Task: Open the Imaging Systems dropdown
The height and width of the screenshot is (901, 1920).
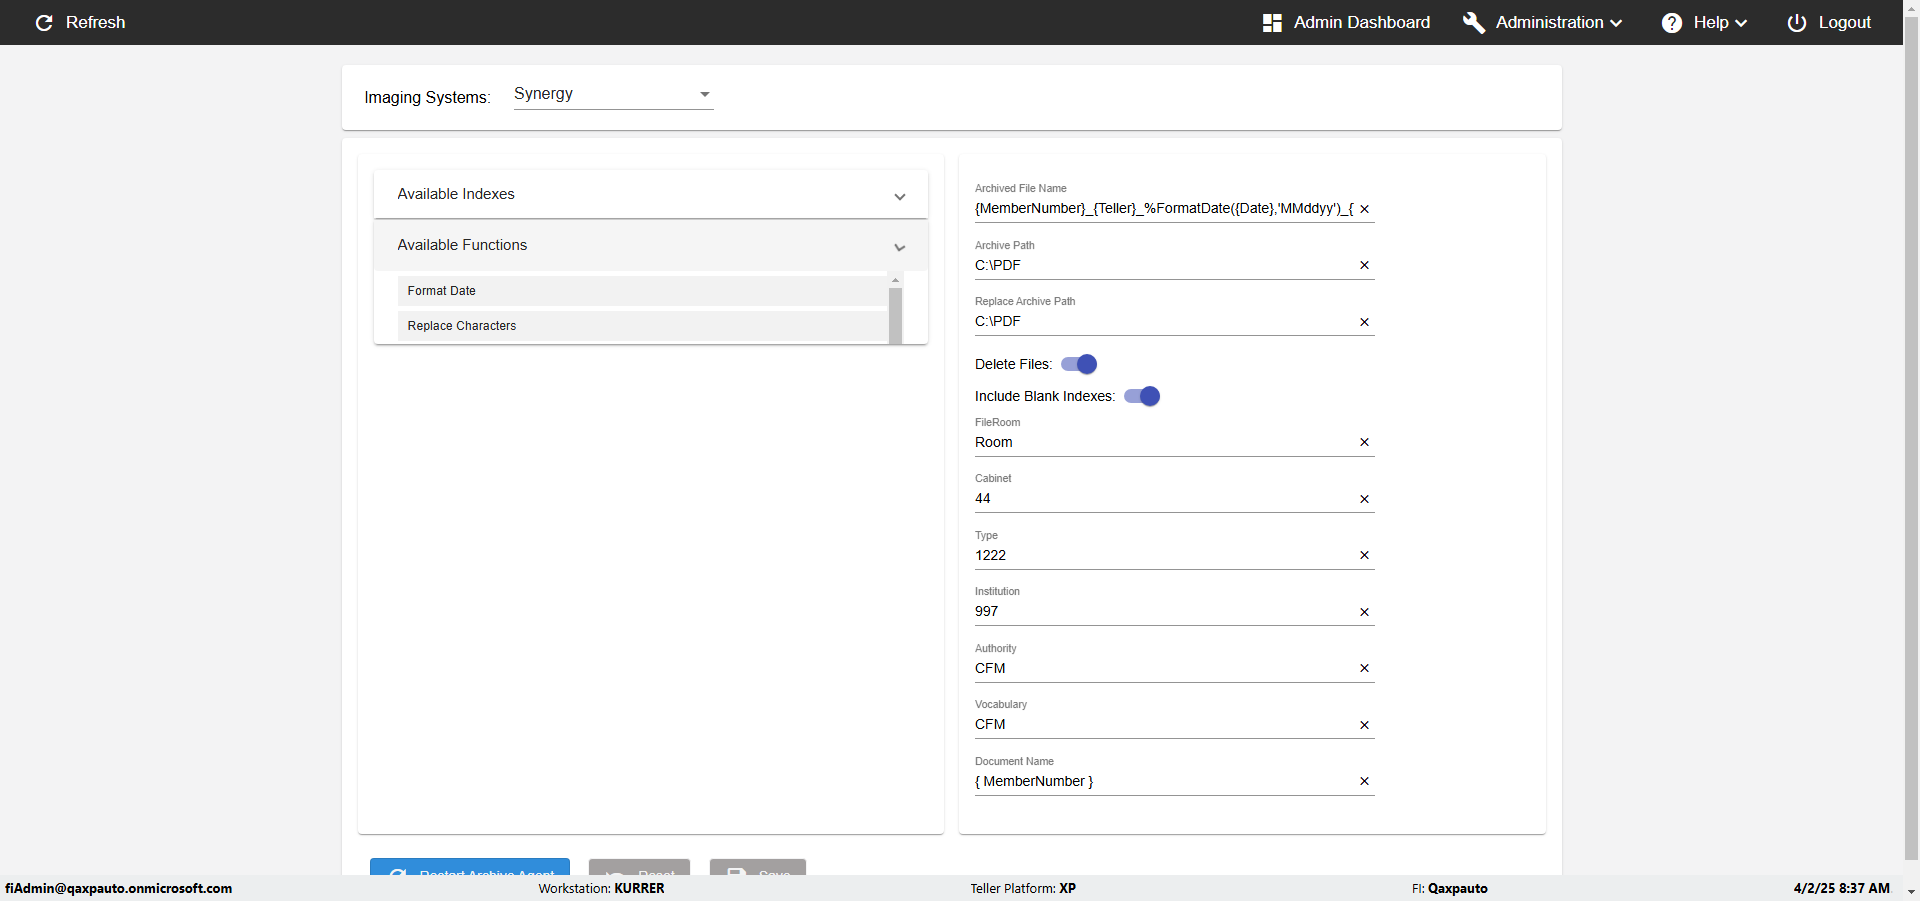Action: point(613,94)
